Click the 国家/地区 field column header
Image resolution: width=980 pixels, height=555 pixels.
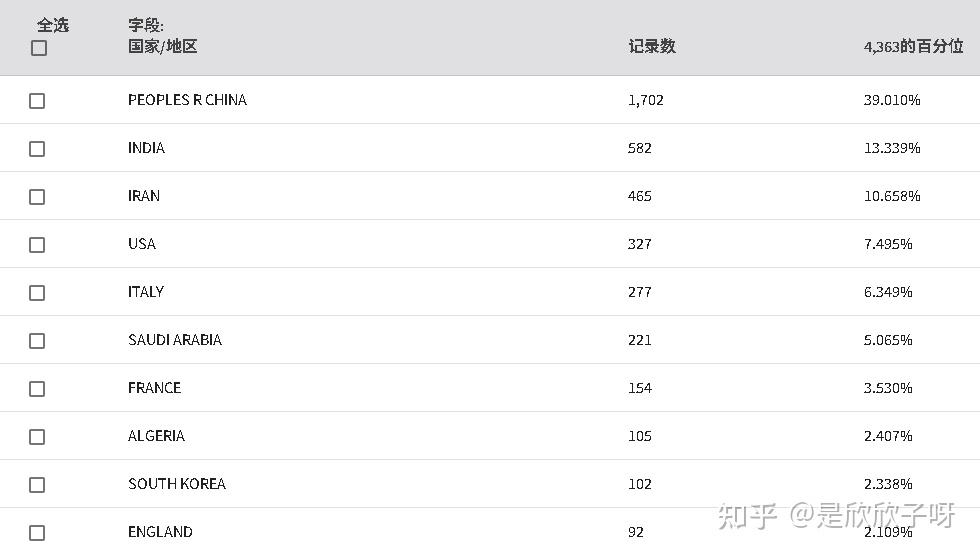162,46
